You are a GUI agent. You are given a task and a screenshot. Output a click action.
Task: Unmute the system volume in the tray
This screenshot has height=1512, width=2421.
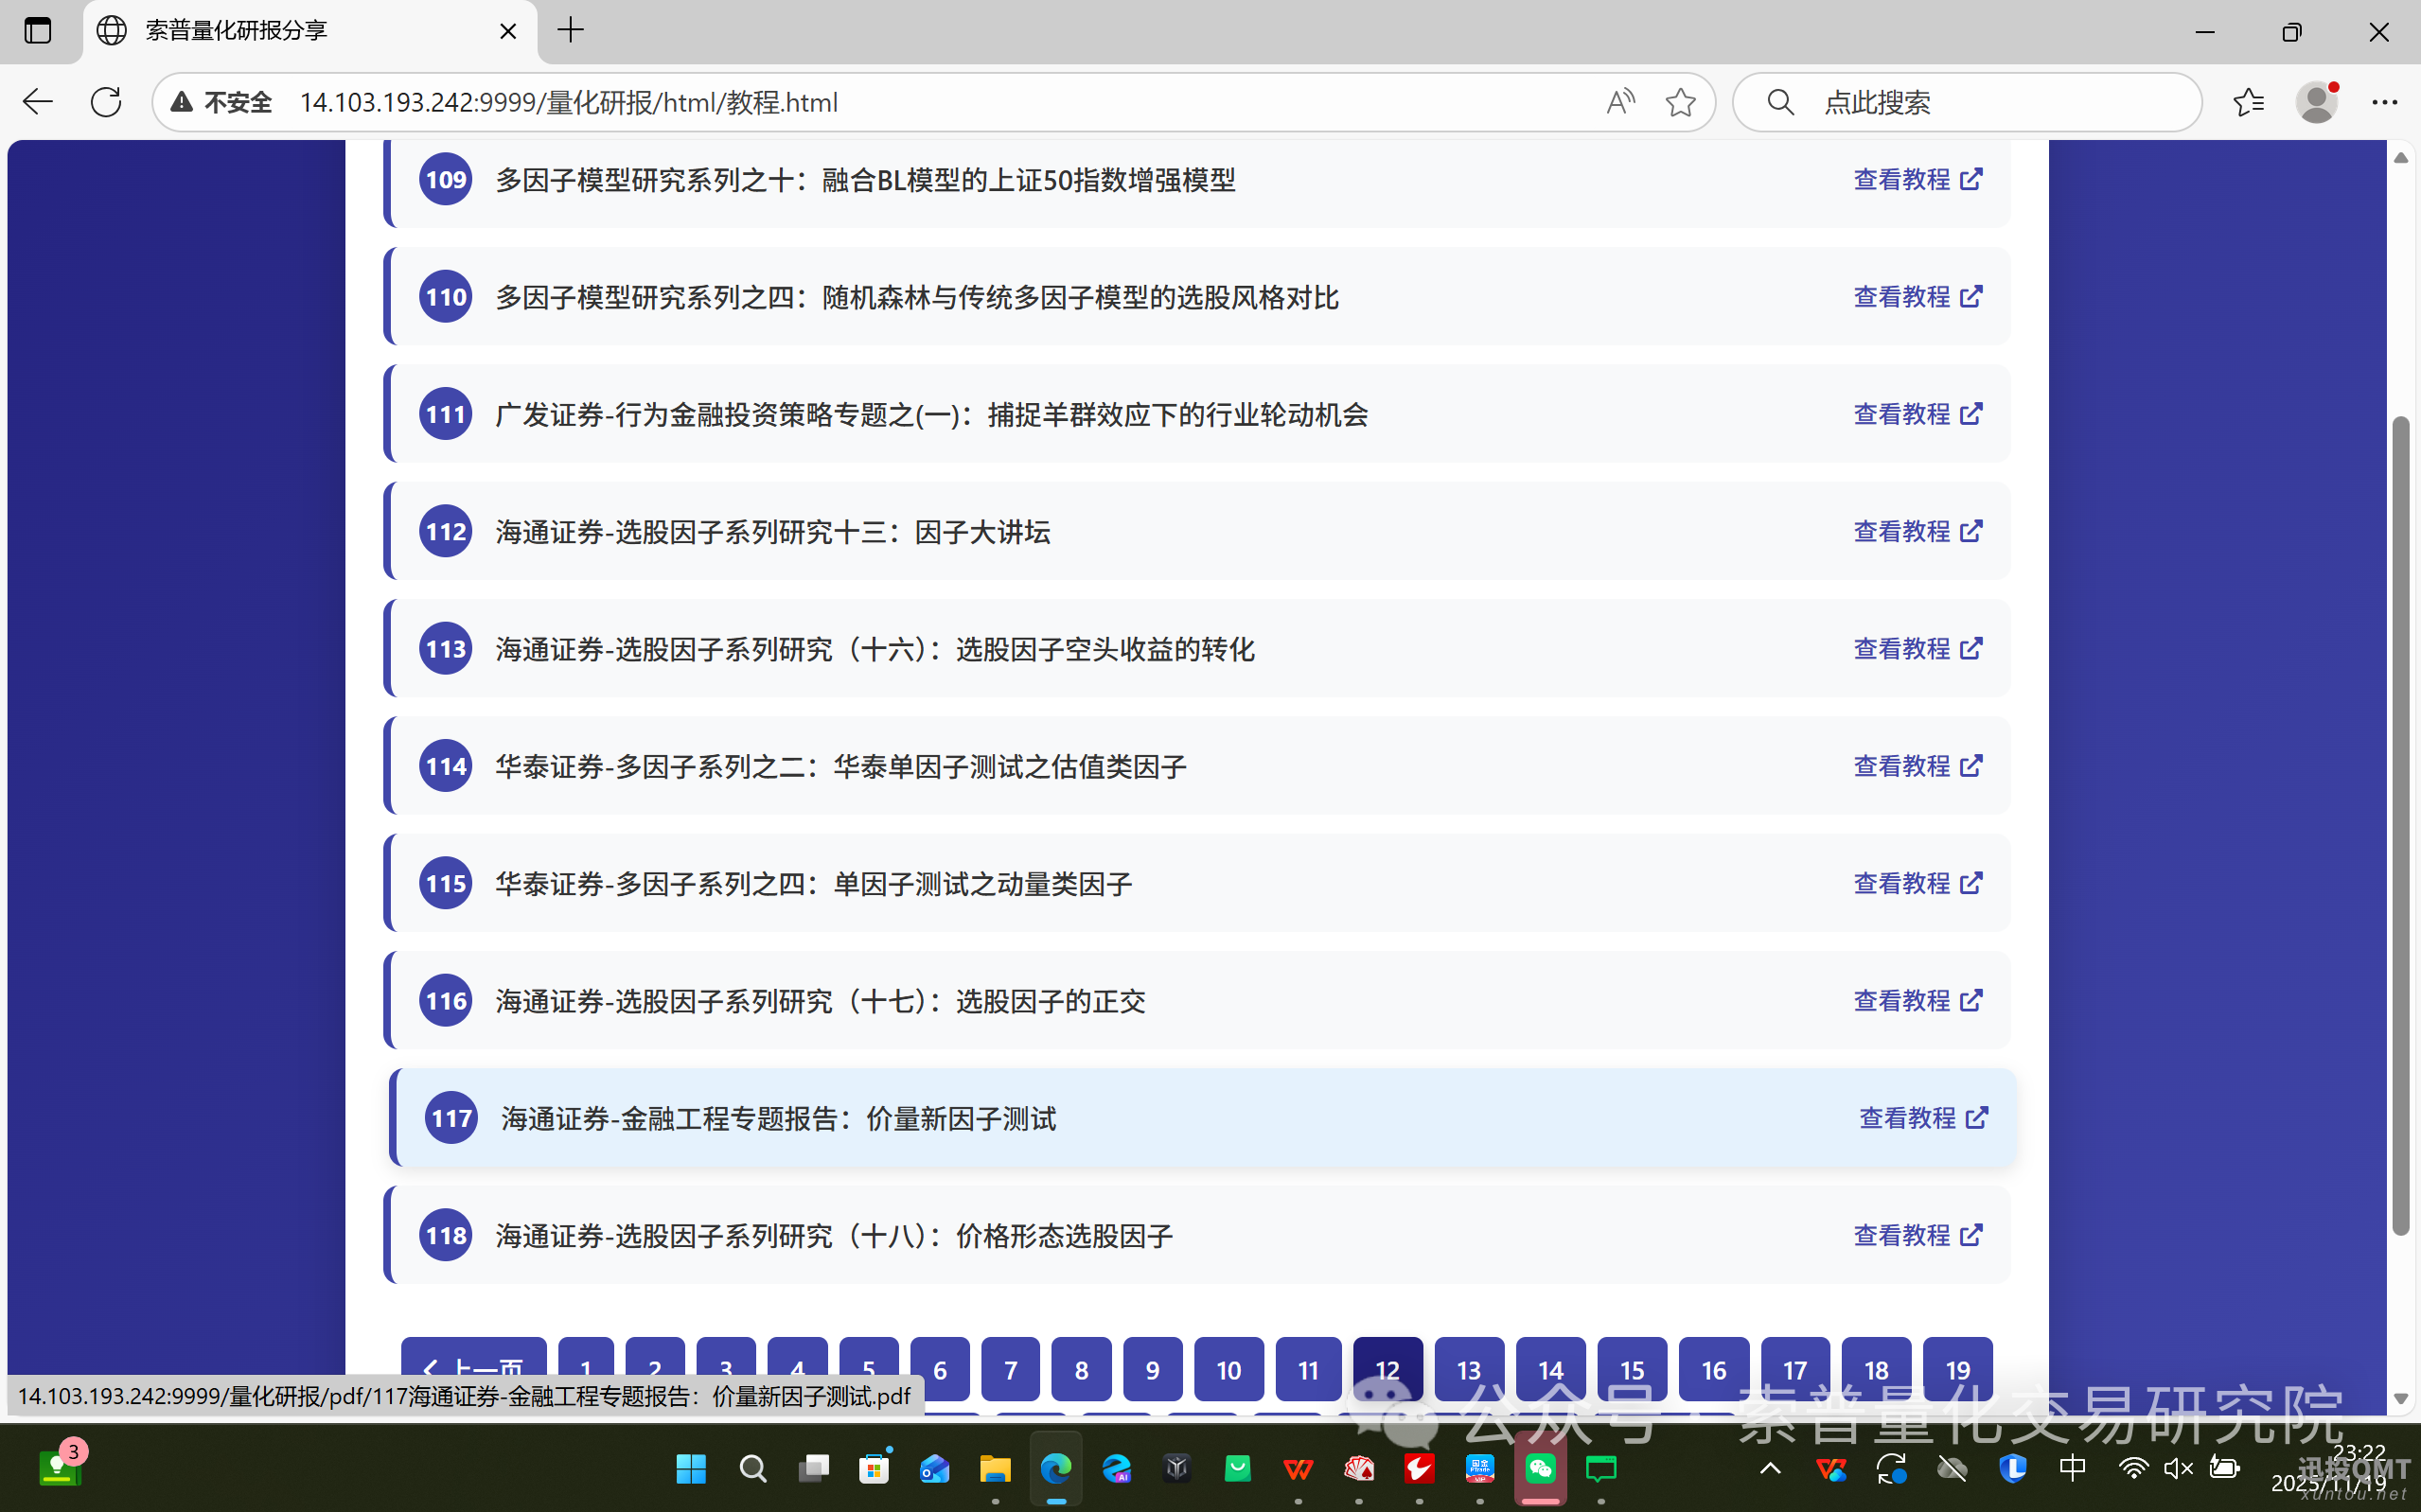coord(2178,1468)
